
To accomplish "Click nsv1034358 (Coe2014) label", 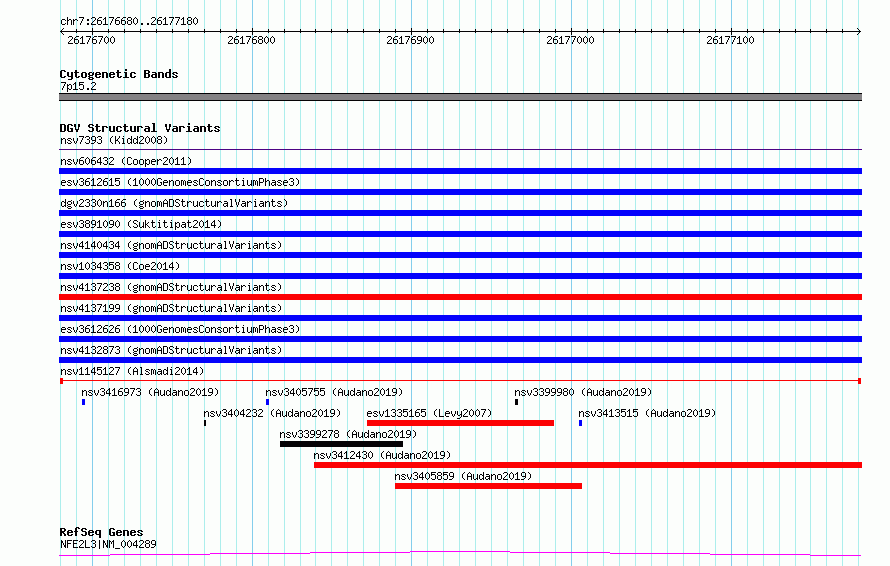I will point(120,266).
